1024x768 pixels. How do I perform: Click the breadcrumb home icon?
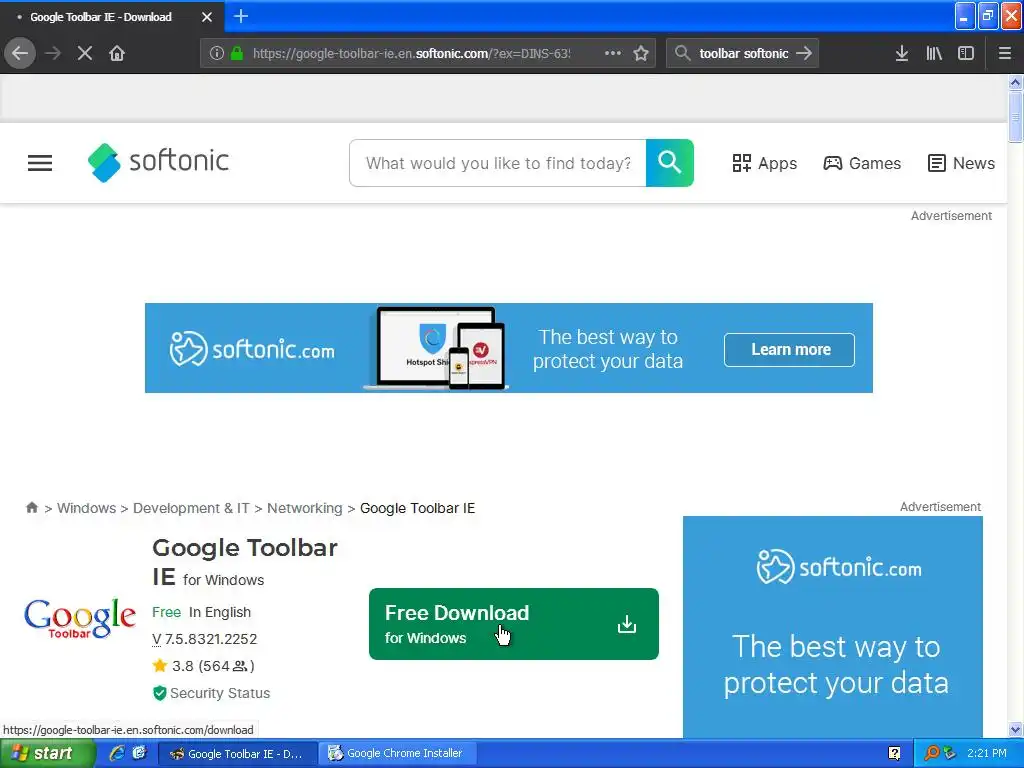pos(31,507)
